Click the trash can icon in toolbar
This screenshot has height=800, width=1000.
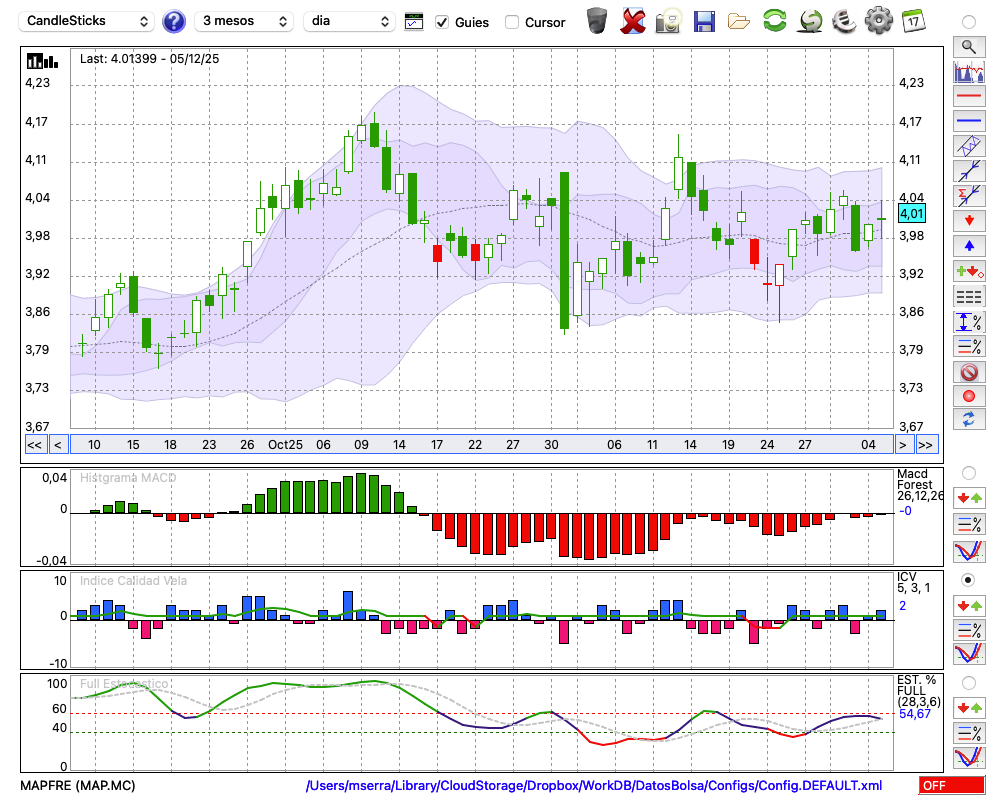click(x=597, y=21)
